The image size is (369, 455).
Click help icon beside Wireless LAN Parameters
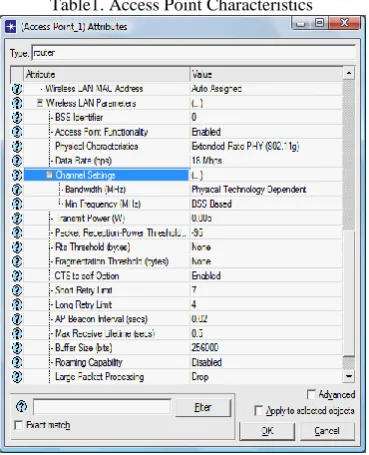(x=17, y=103)
